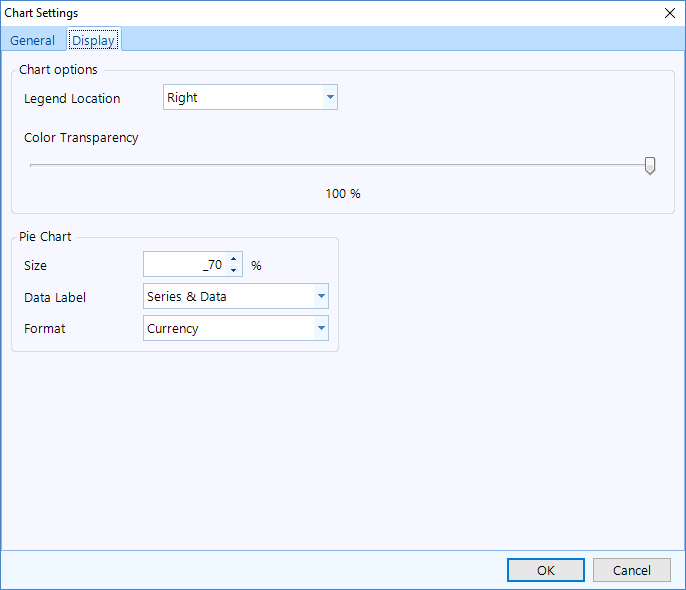Confirm settings with the OK button
The width and height of the screenshot is (686, 590).
(546, 570)
